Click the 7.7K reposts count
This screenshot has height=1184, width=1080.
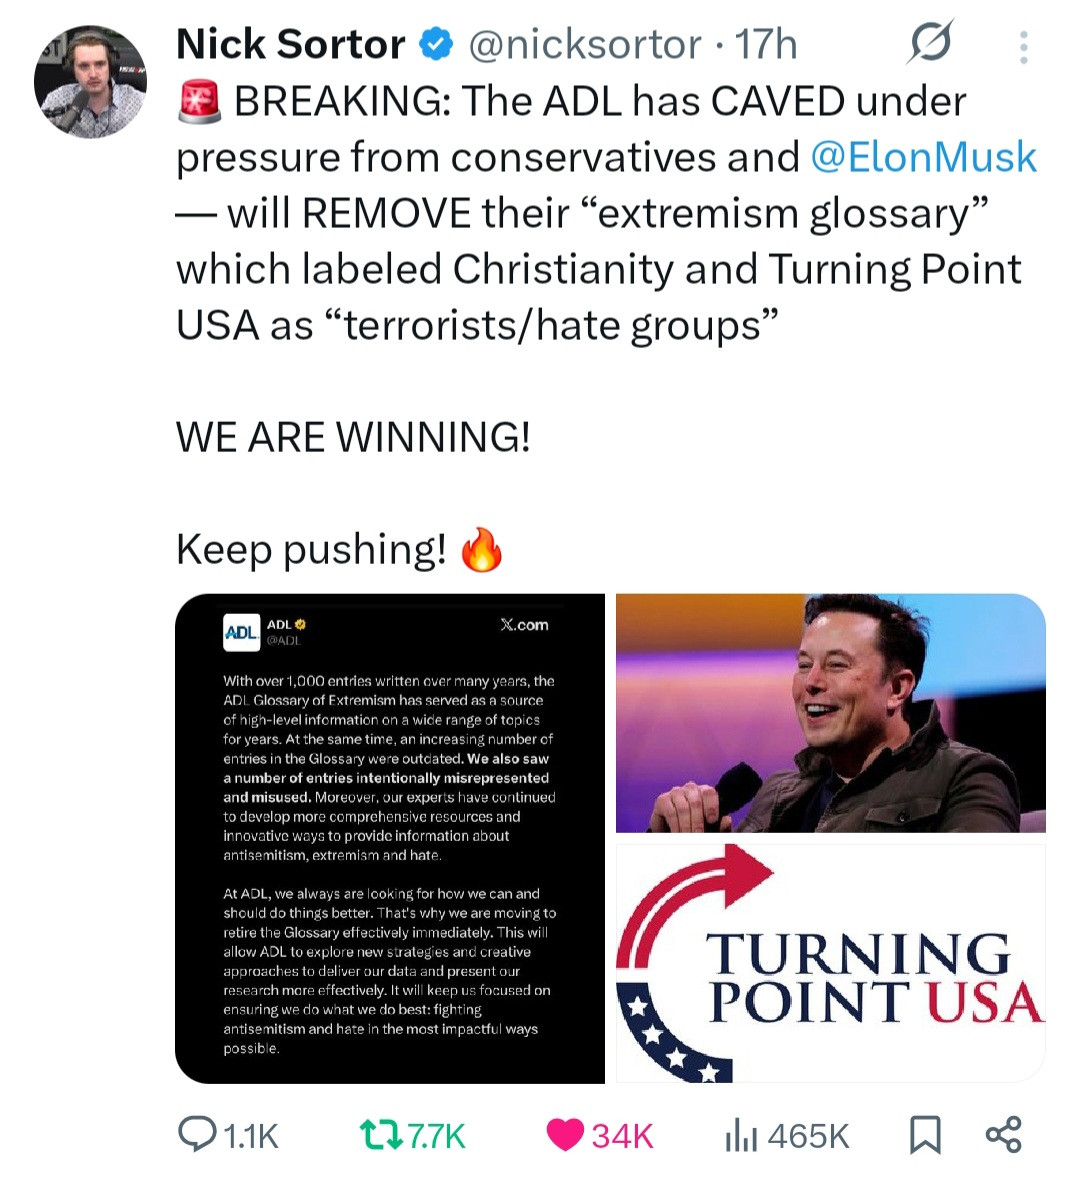436,1136
